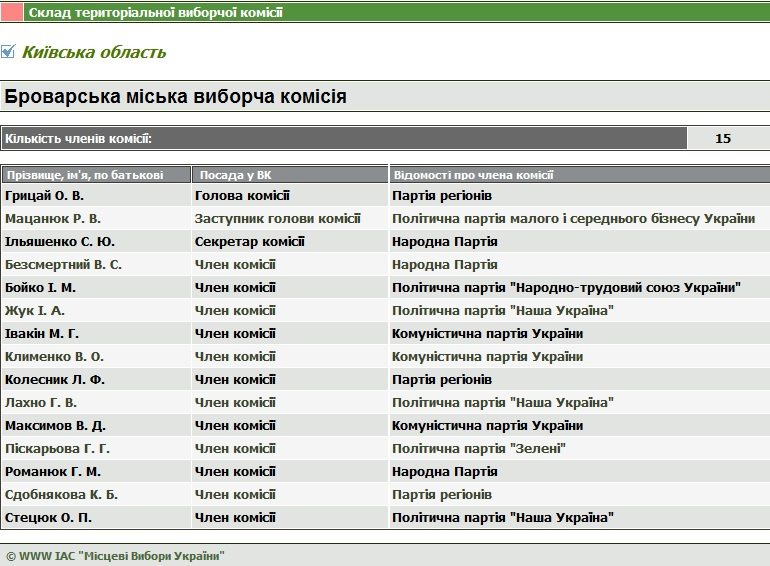Select the name Стецюк О. П.

[48, 518]
